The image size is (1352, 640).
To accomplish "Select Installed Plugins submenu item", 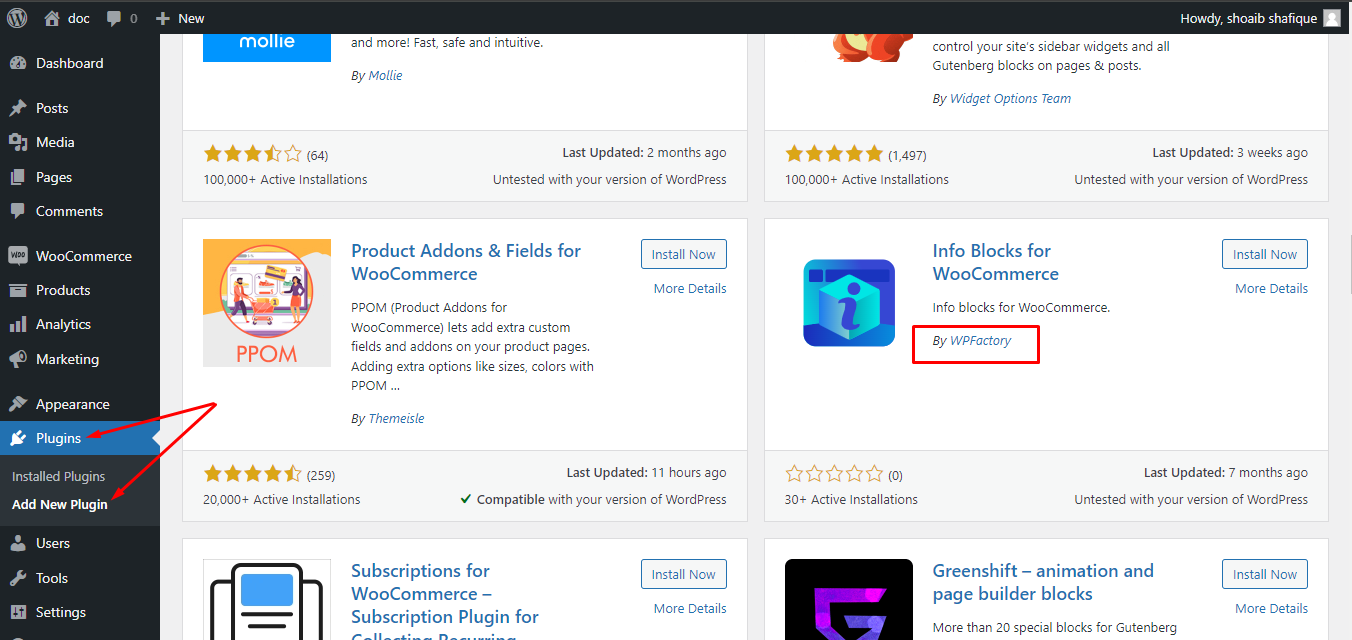I will pos(58,476).
